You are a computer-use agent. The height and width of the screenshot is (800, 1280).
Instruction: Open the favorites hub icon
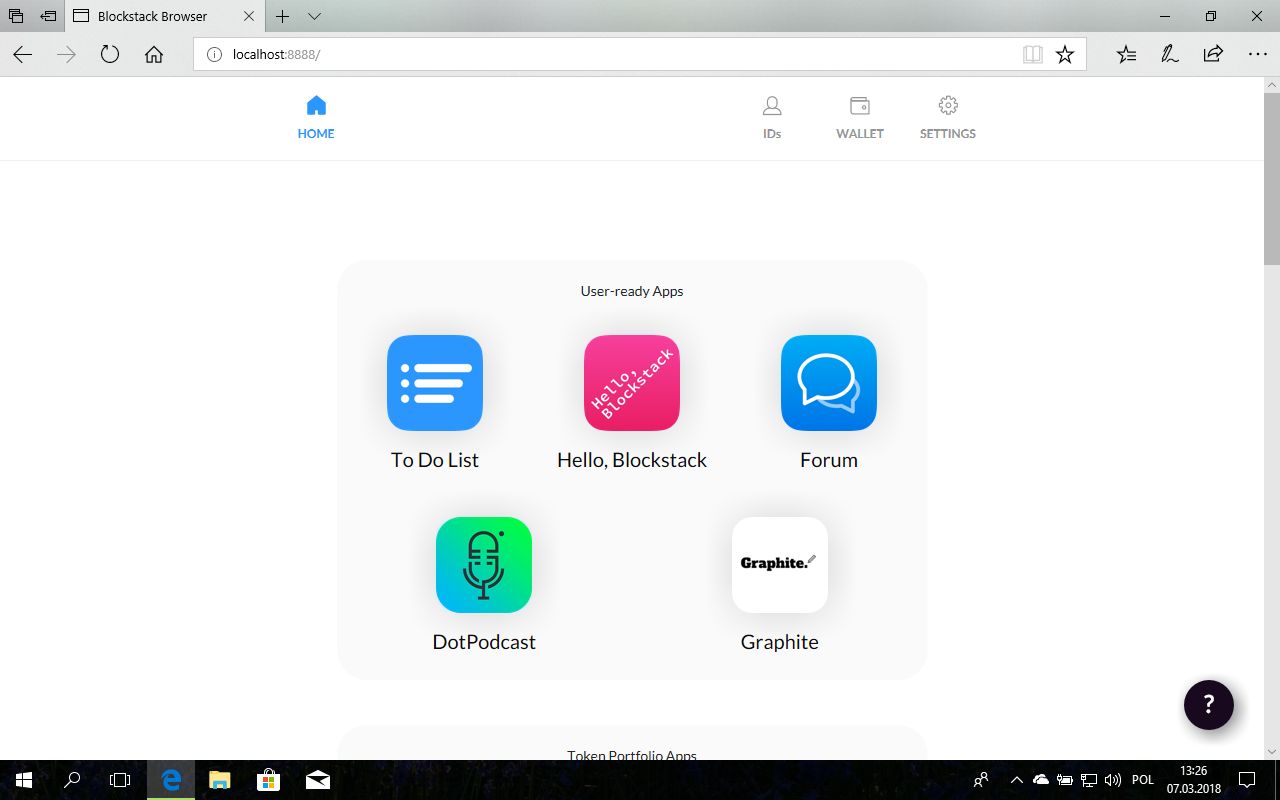[x=1126, y=55]
